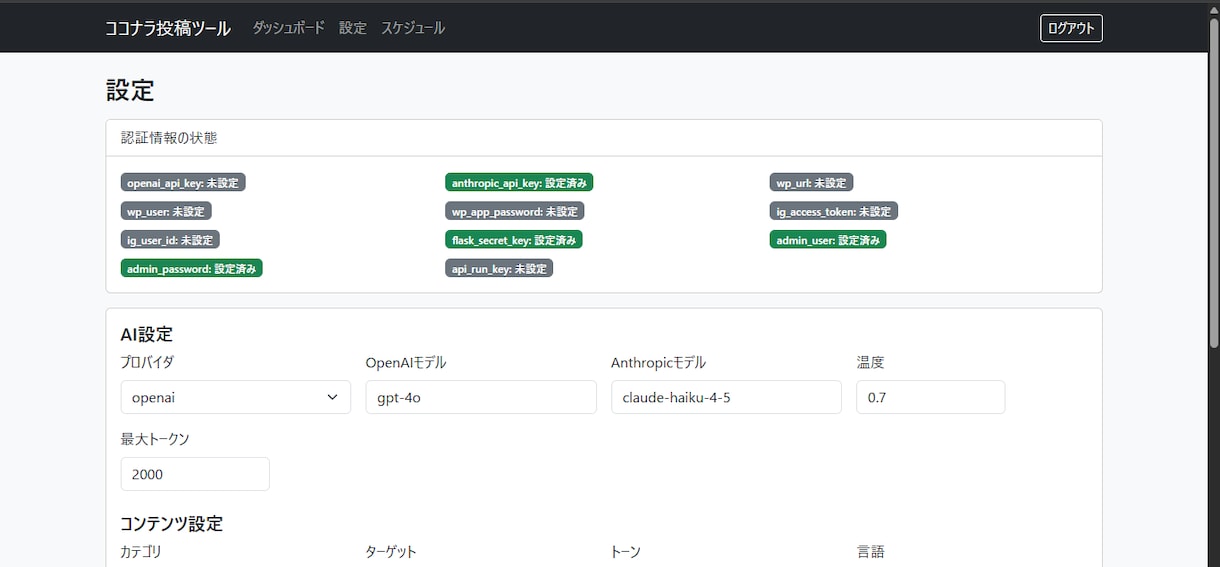Viewport: 1220px width, 567px height.
Task: Open the 設定 nav link
Action: [353, 28]
